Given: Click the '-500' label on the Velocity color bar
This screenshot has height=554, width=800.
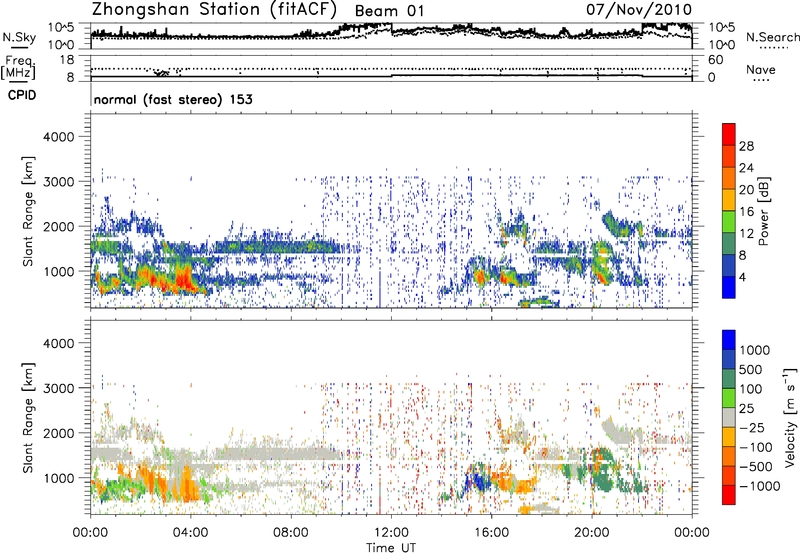Looking at the screenshot, I should (x=756, y=467).
